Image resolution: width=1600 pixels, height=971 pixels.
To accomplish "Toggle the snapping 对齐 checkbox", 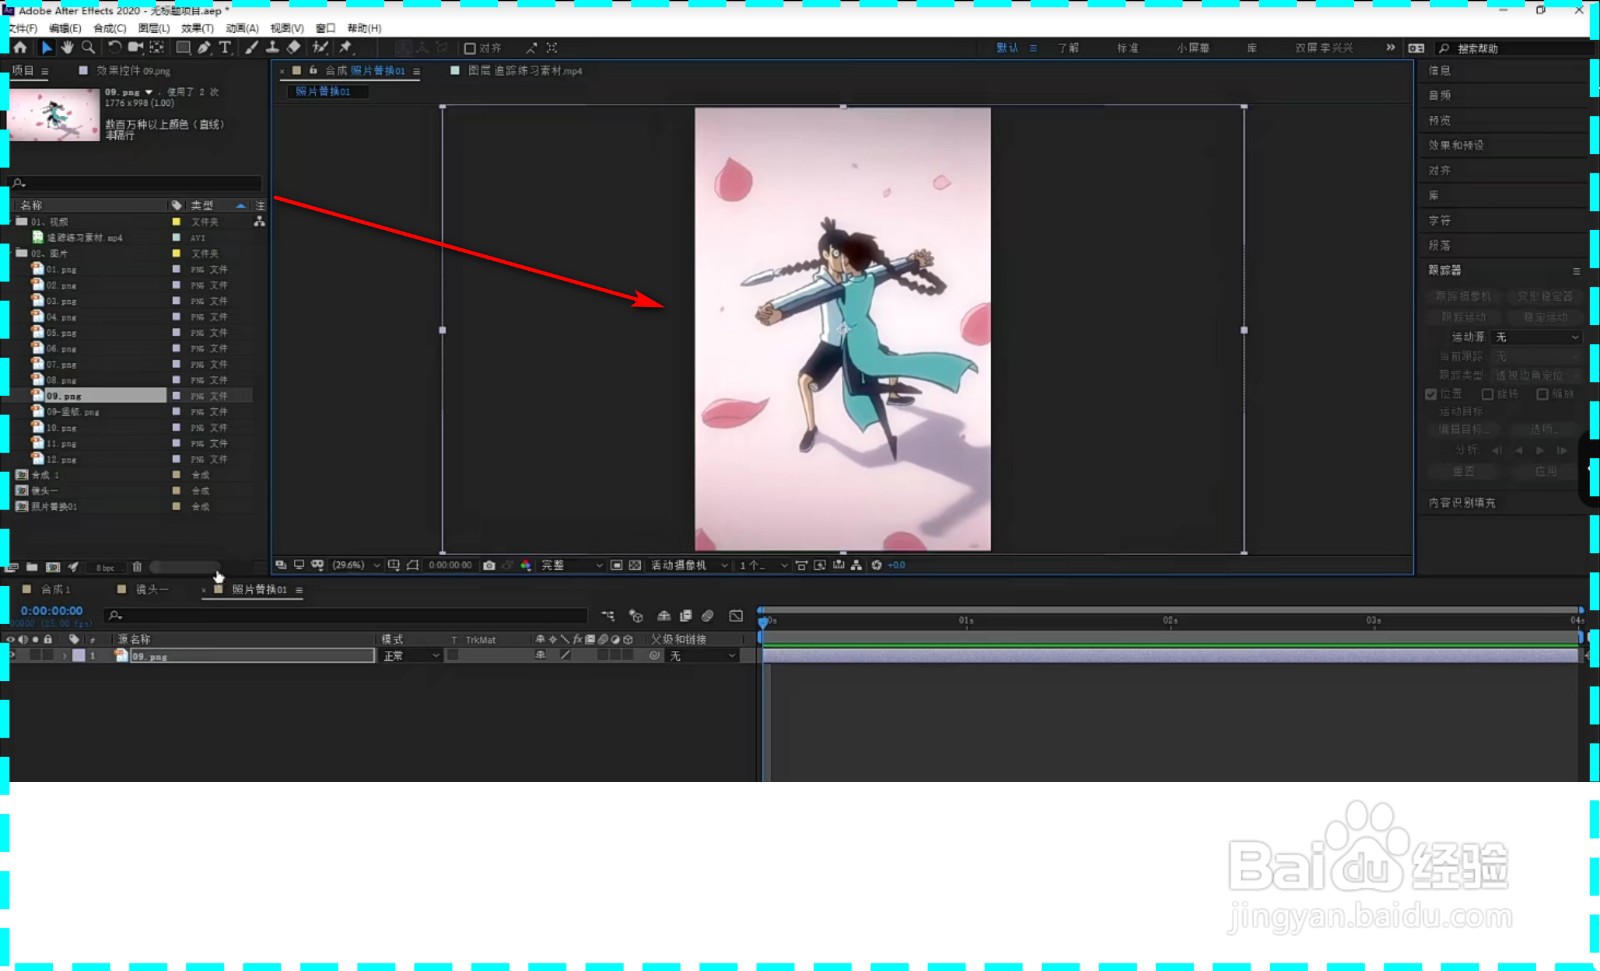I will pyautogui.click(x=470, y=48).
